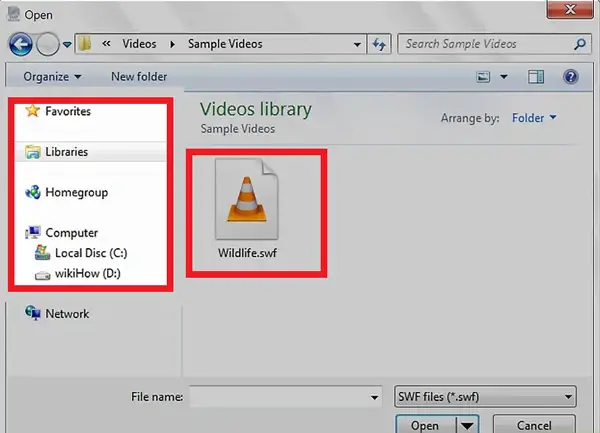Click the Open button
600x433 pixels.
click(425, 425)
